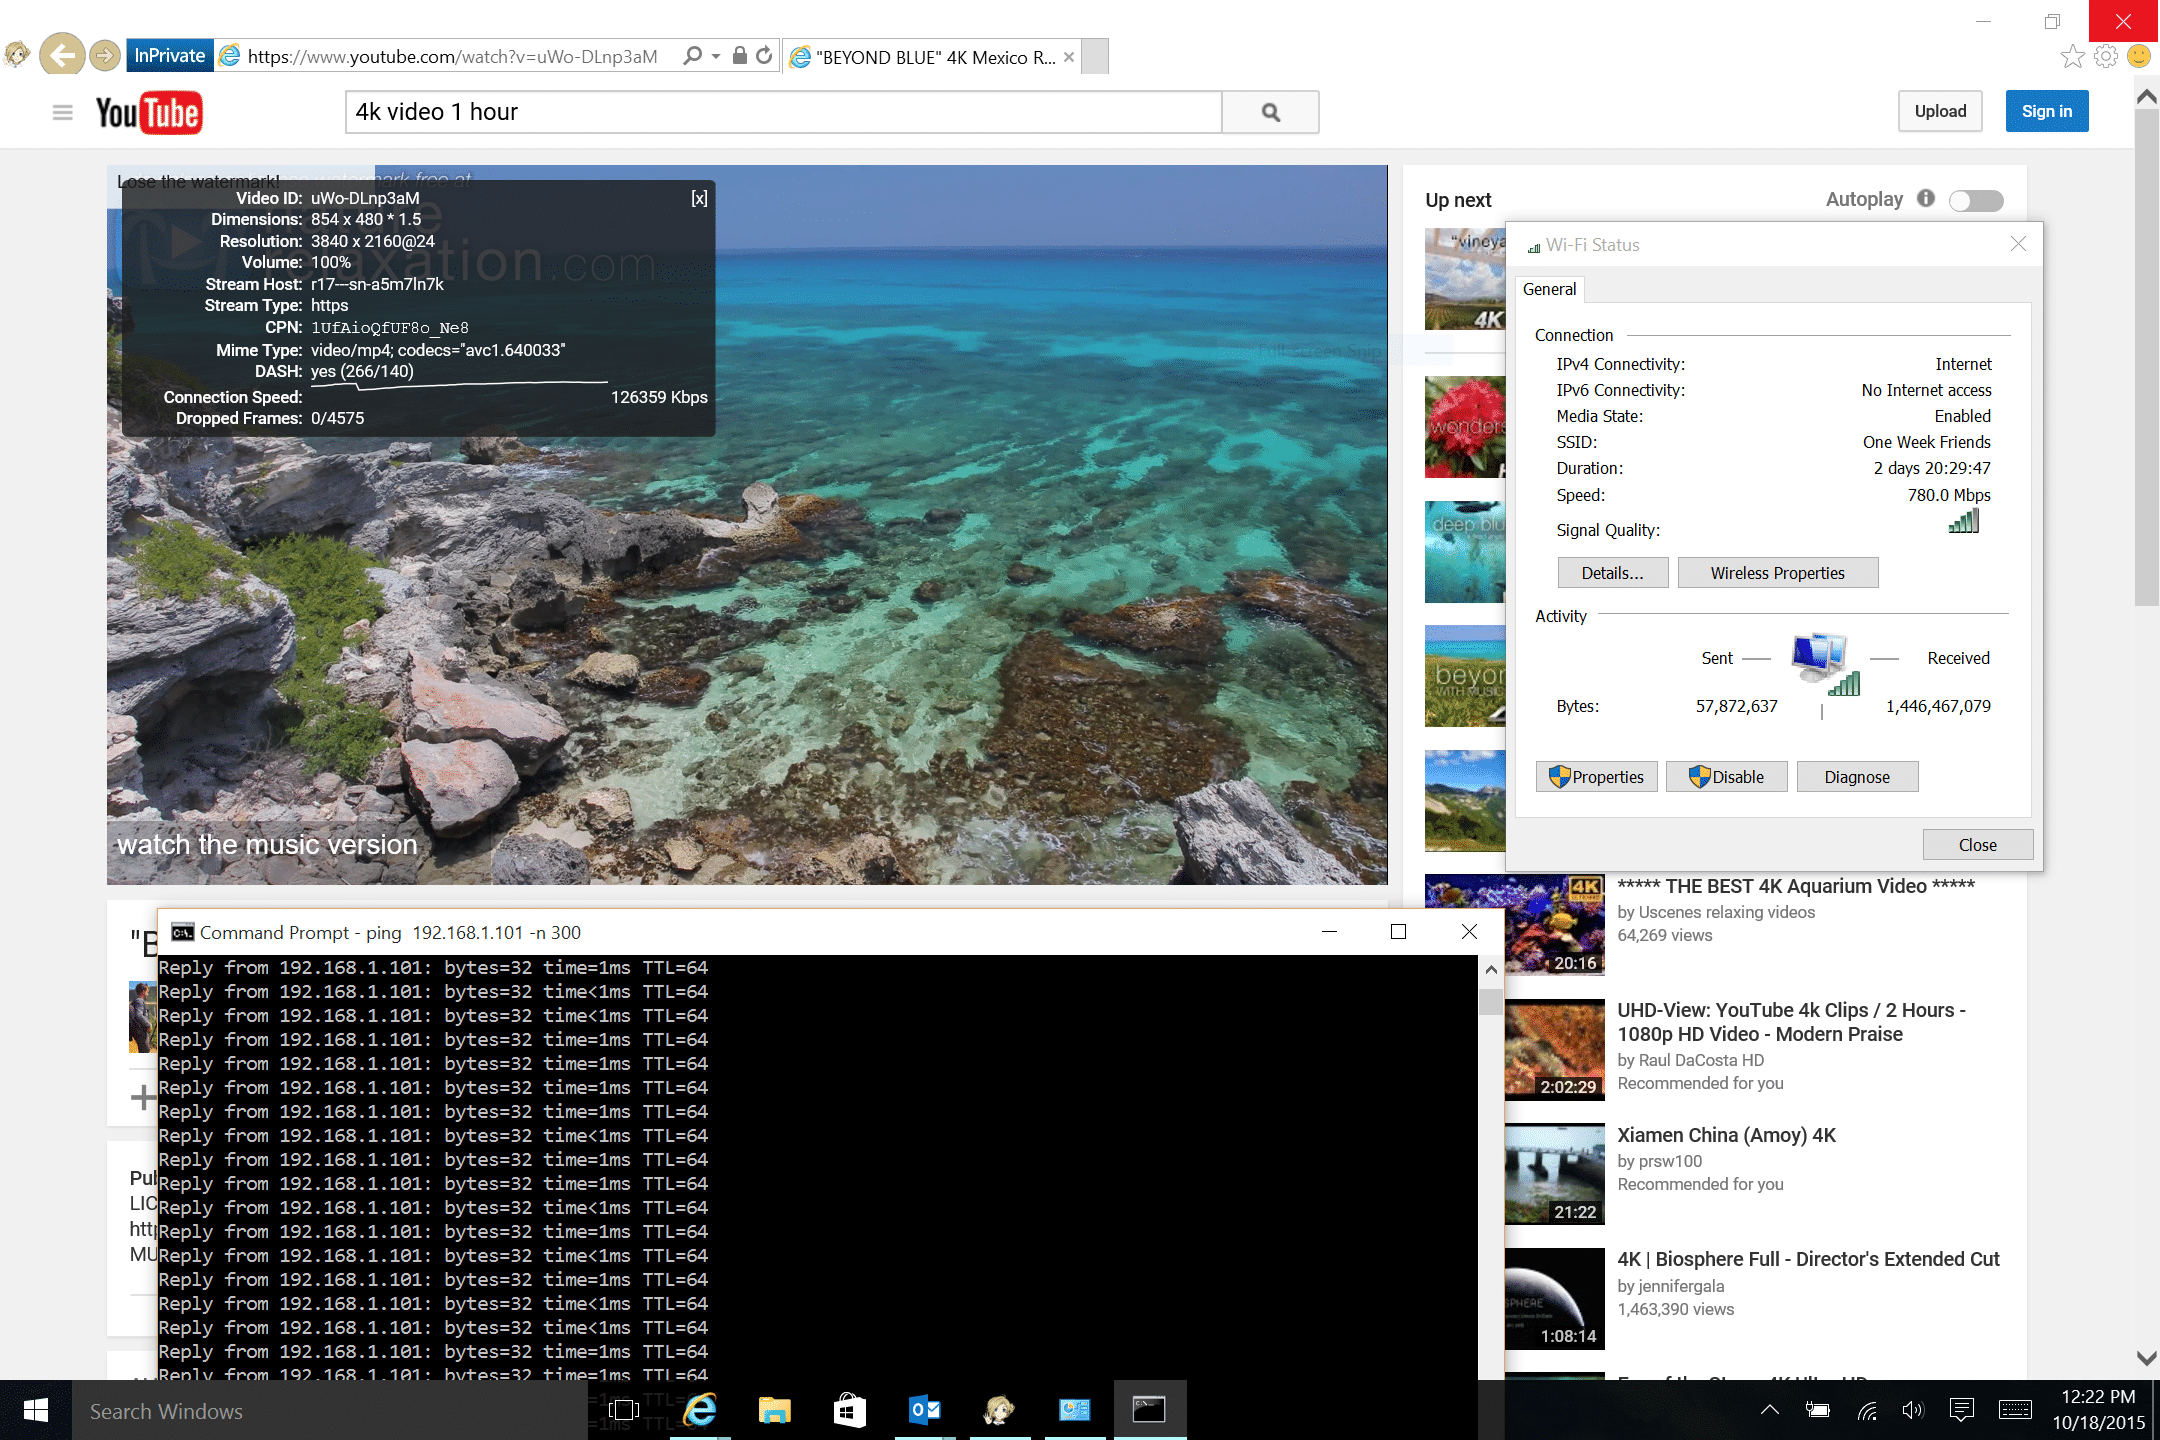Click the Diagnose button
2160x1440 pixels.
(x=1857, y=777)
